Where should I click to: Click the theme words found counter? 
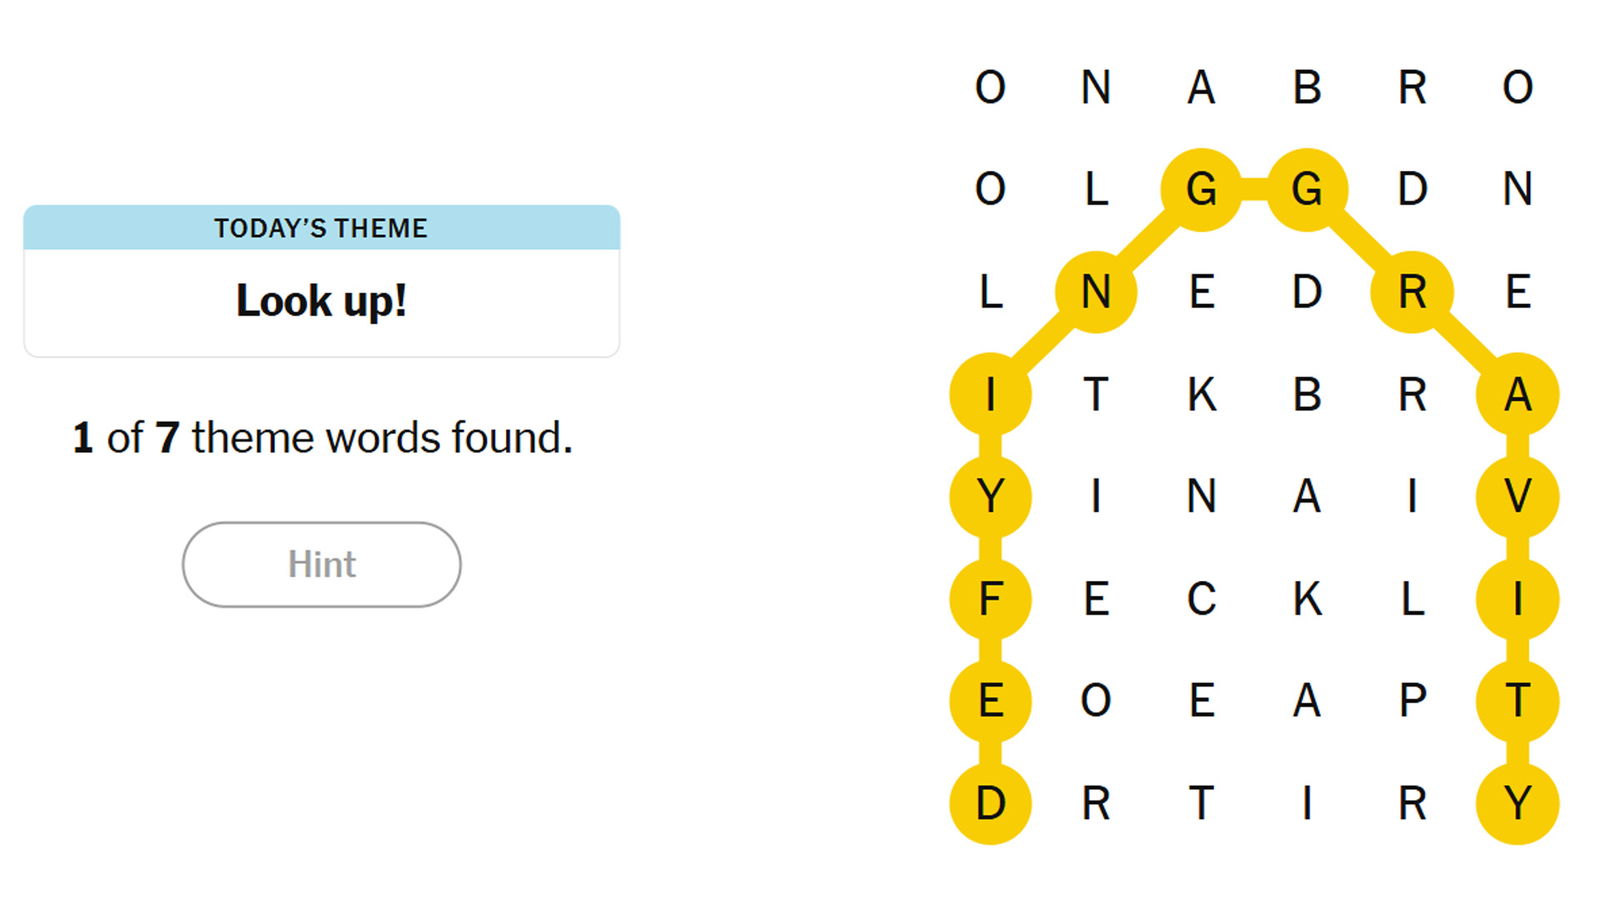(x=322, y=438)
